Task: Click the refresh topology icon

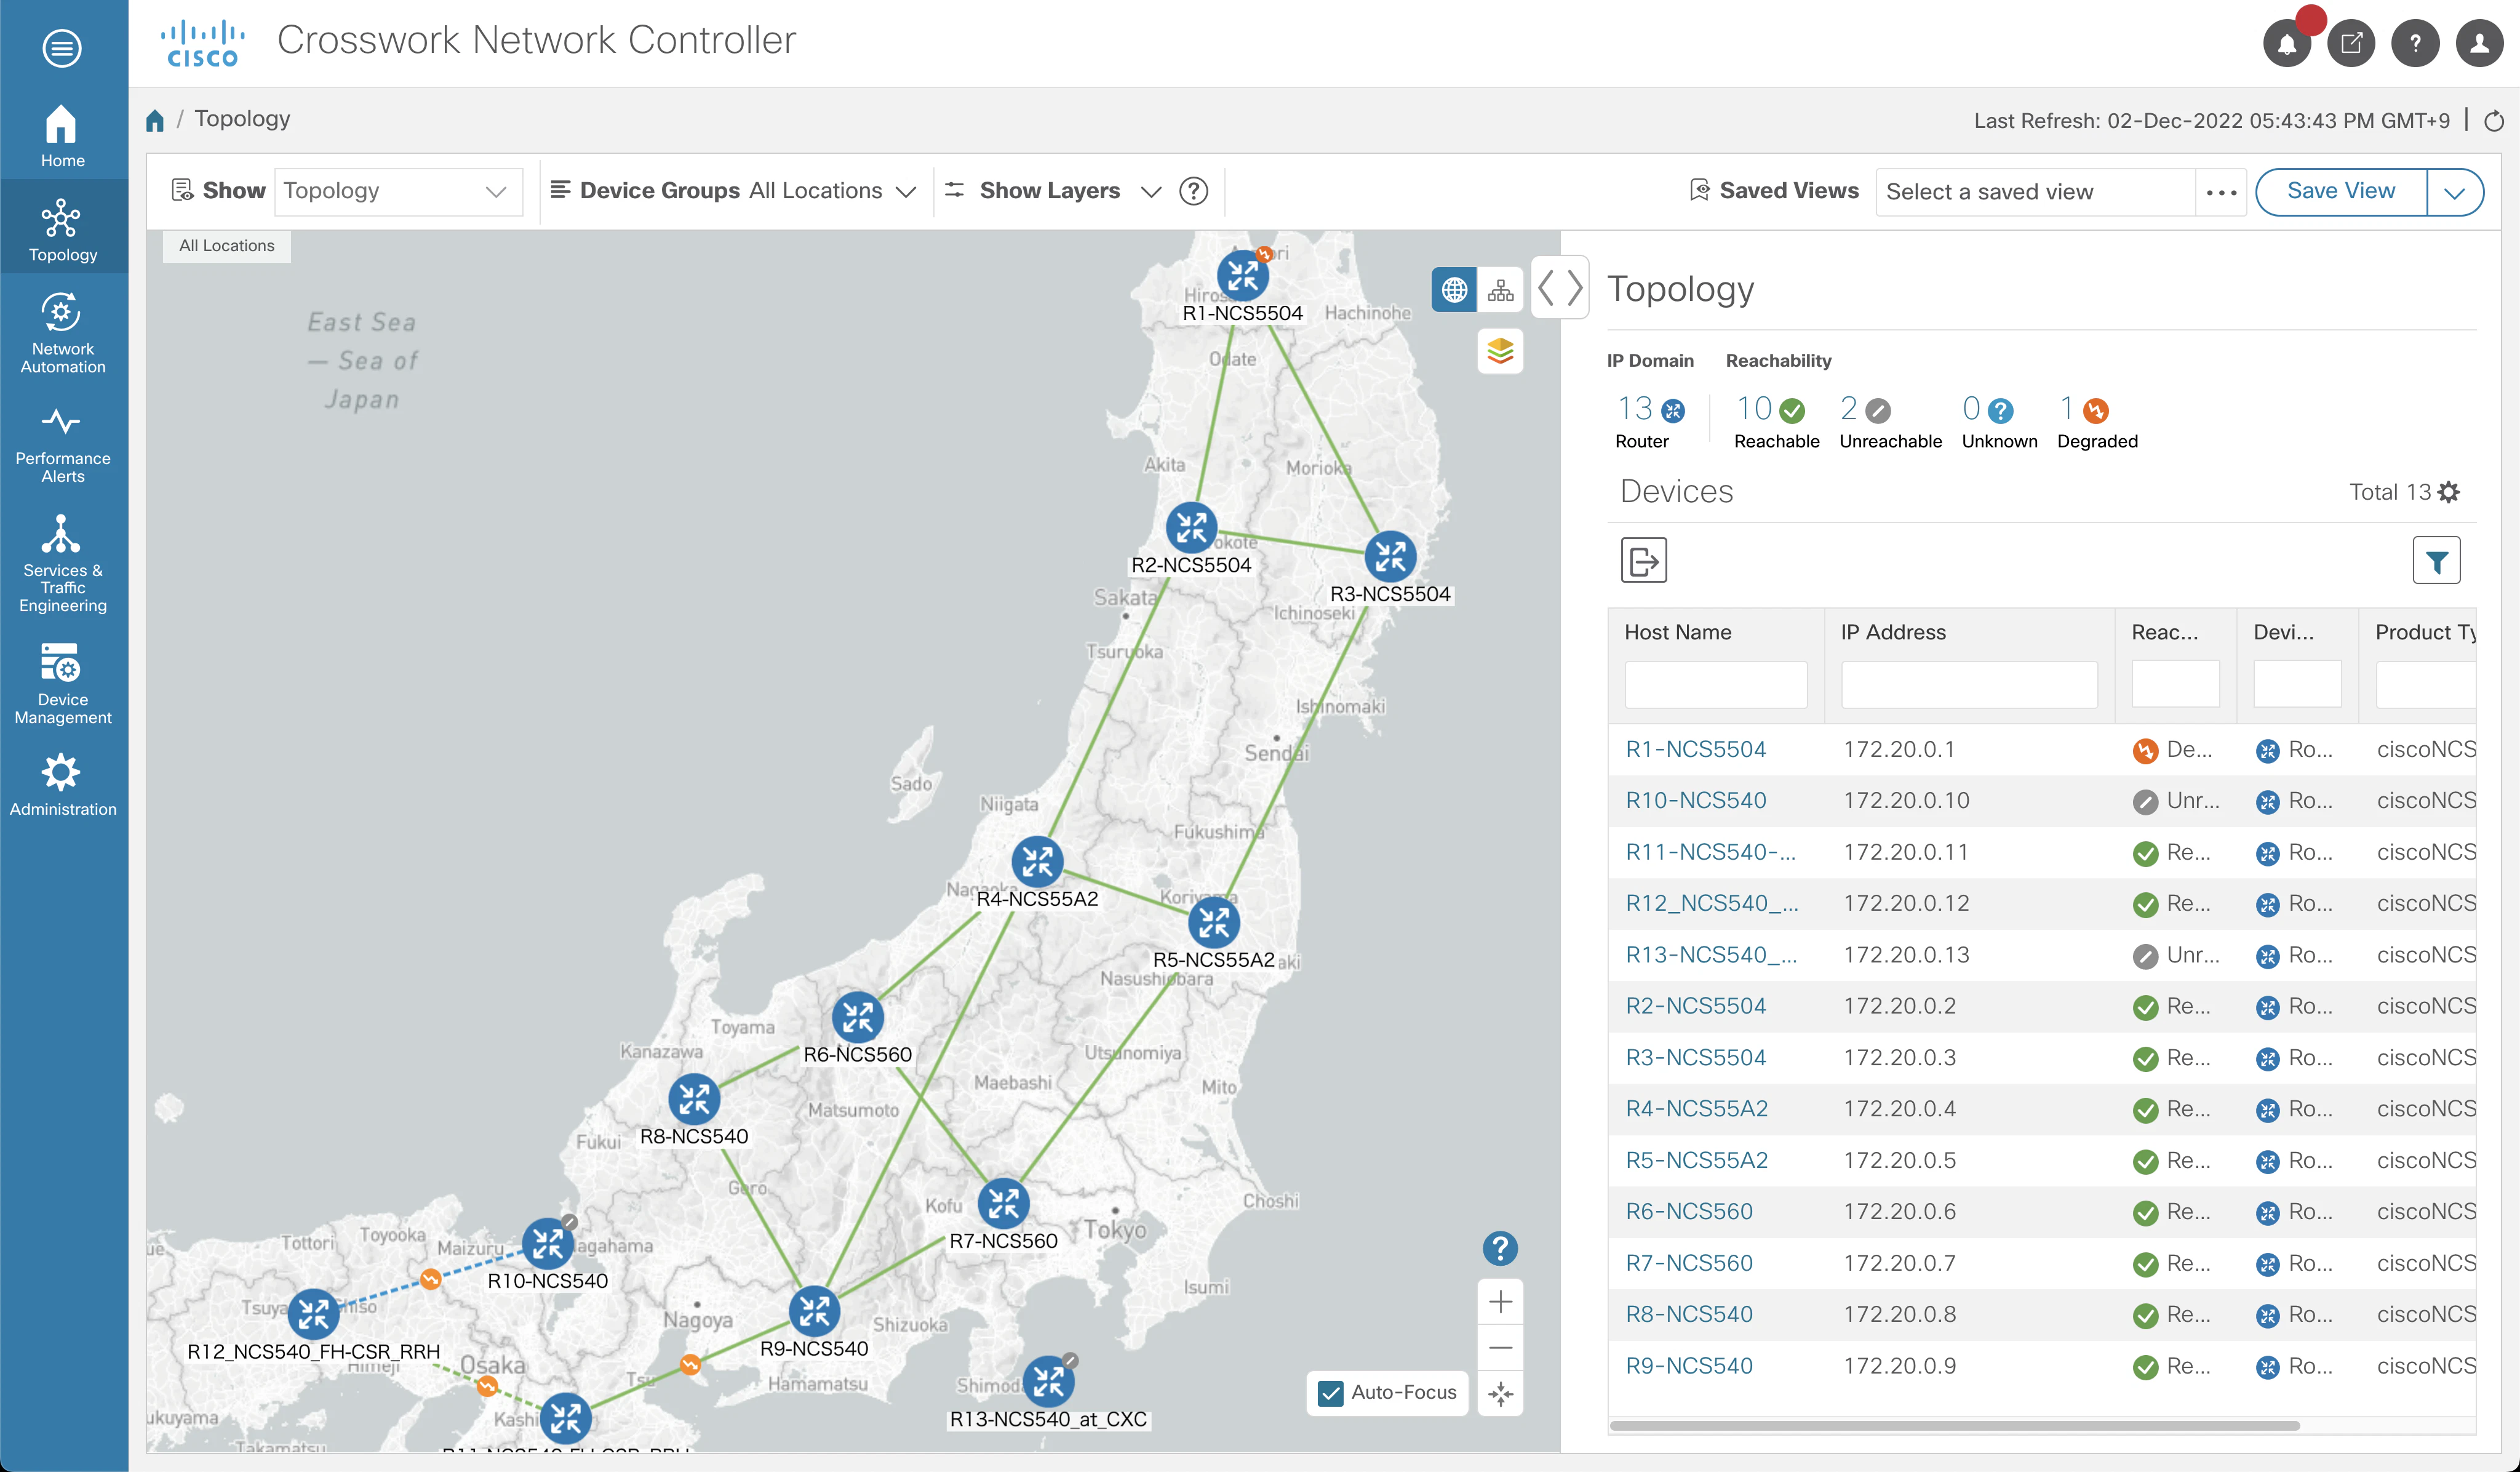Action: click(x=2494, y=121)
